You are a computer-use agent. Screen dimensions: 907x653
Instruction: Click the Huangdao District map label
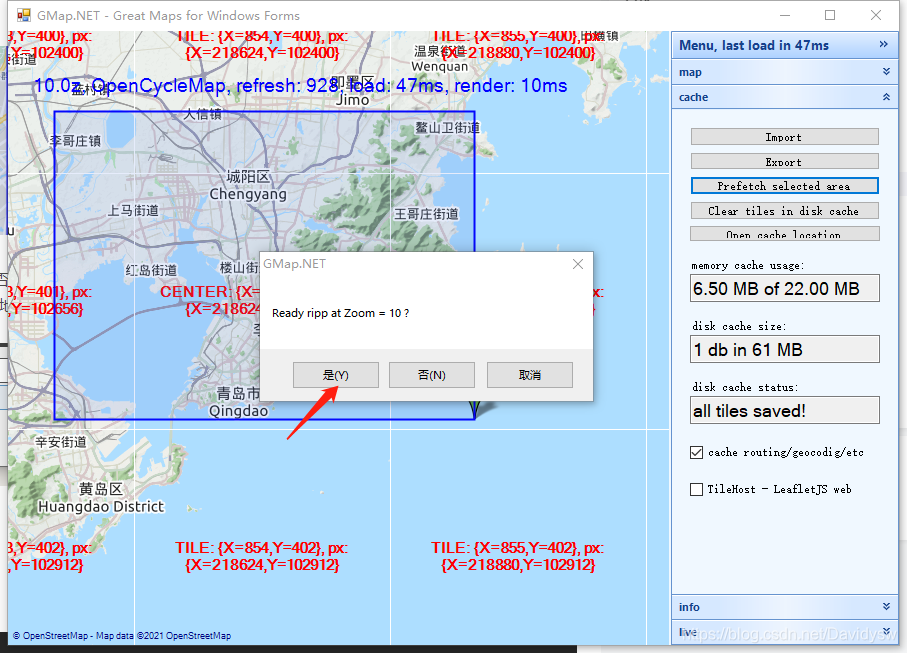101,506
